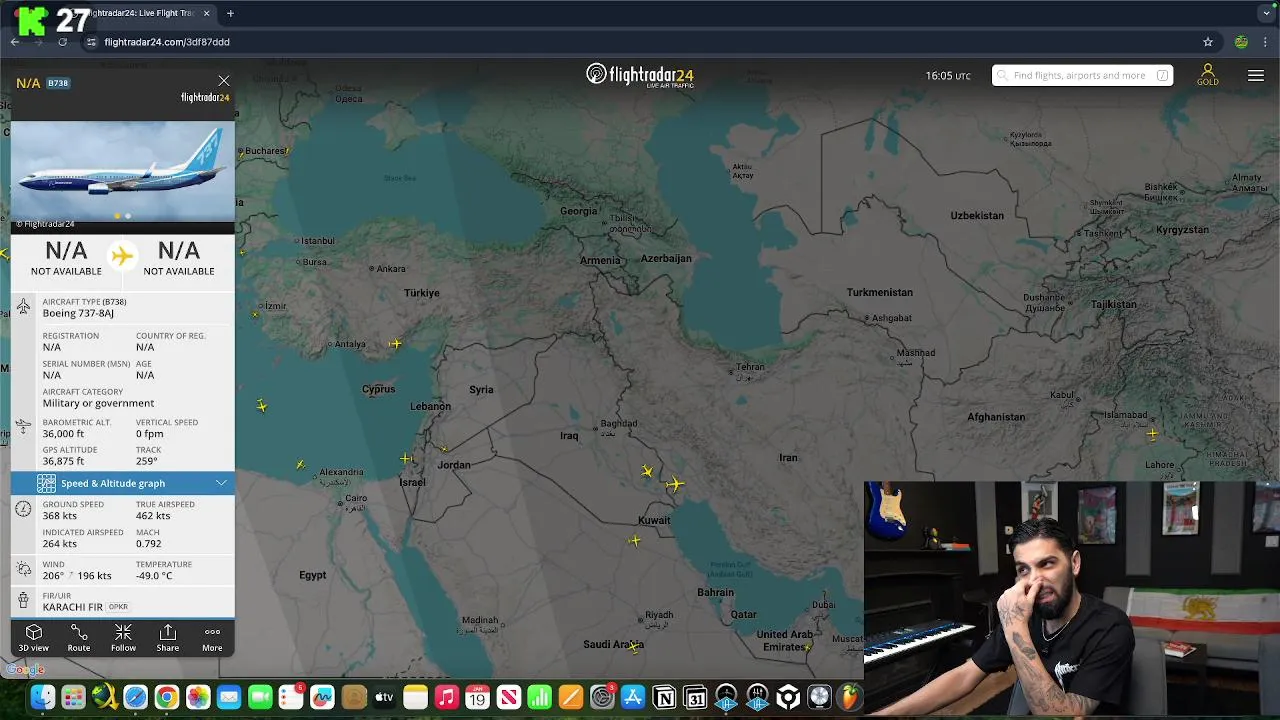Select the aircraft below the Saudi Arabia label
This screenshot has height=720, width=1280.
634,647
